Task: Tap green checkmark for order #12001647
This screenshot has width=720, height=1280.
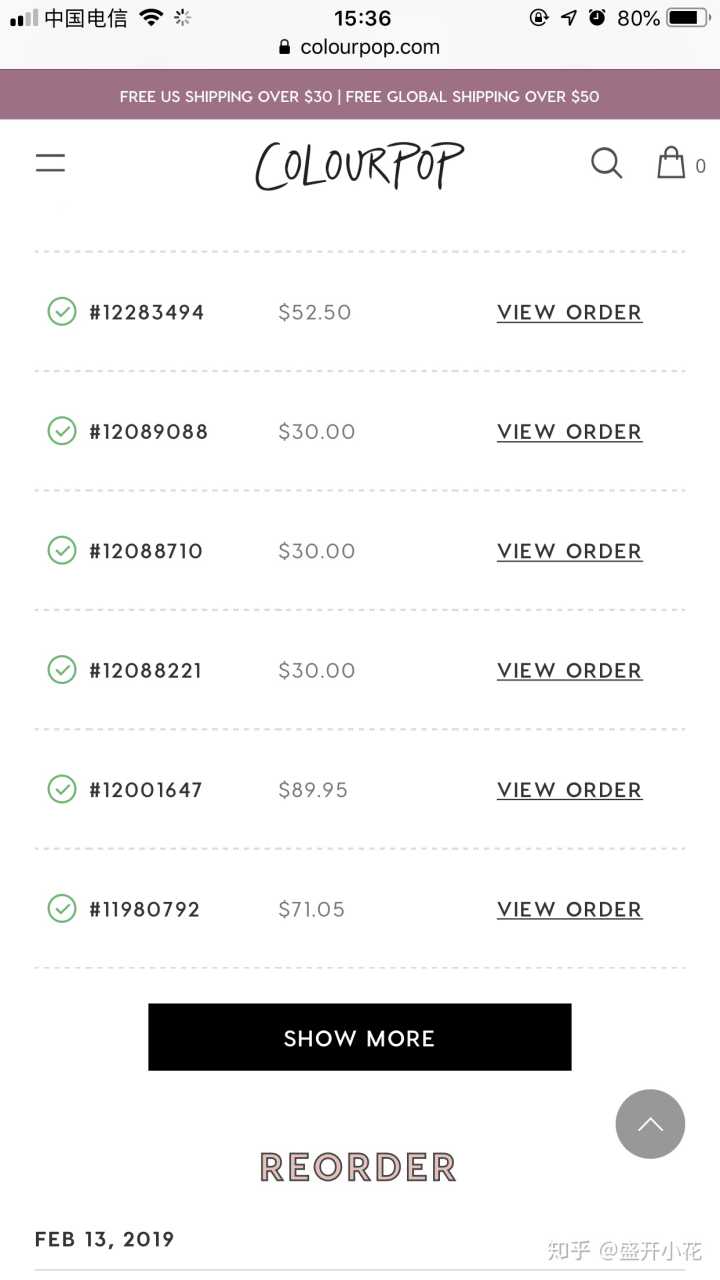Action: (x=62, y=790)
